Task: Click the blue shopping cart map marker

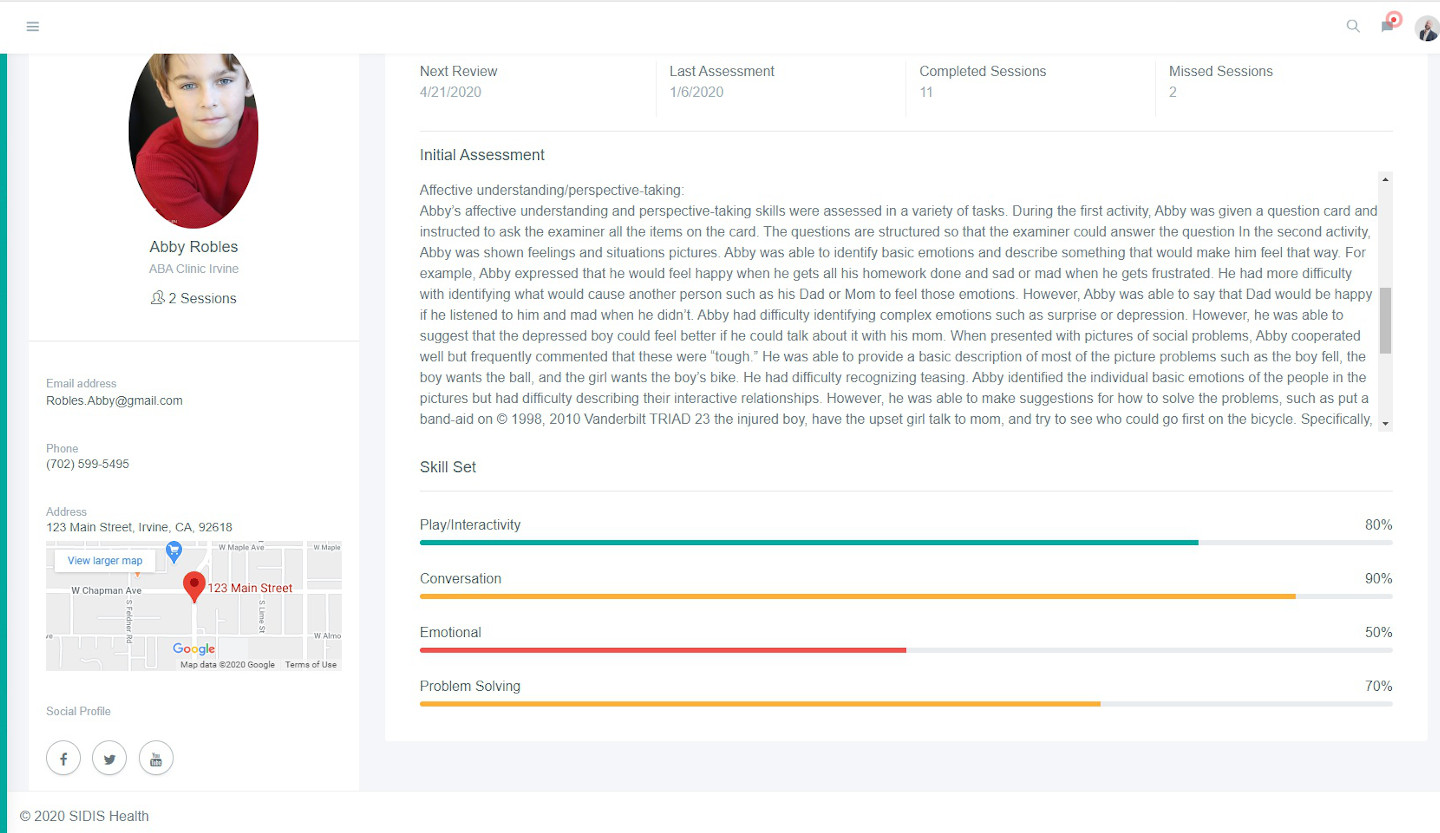Action: click(174, 550)
